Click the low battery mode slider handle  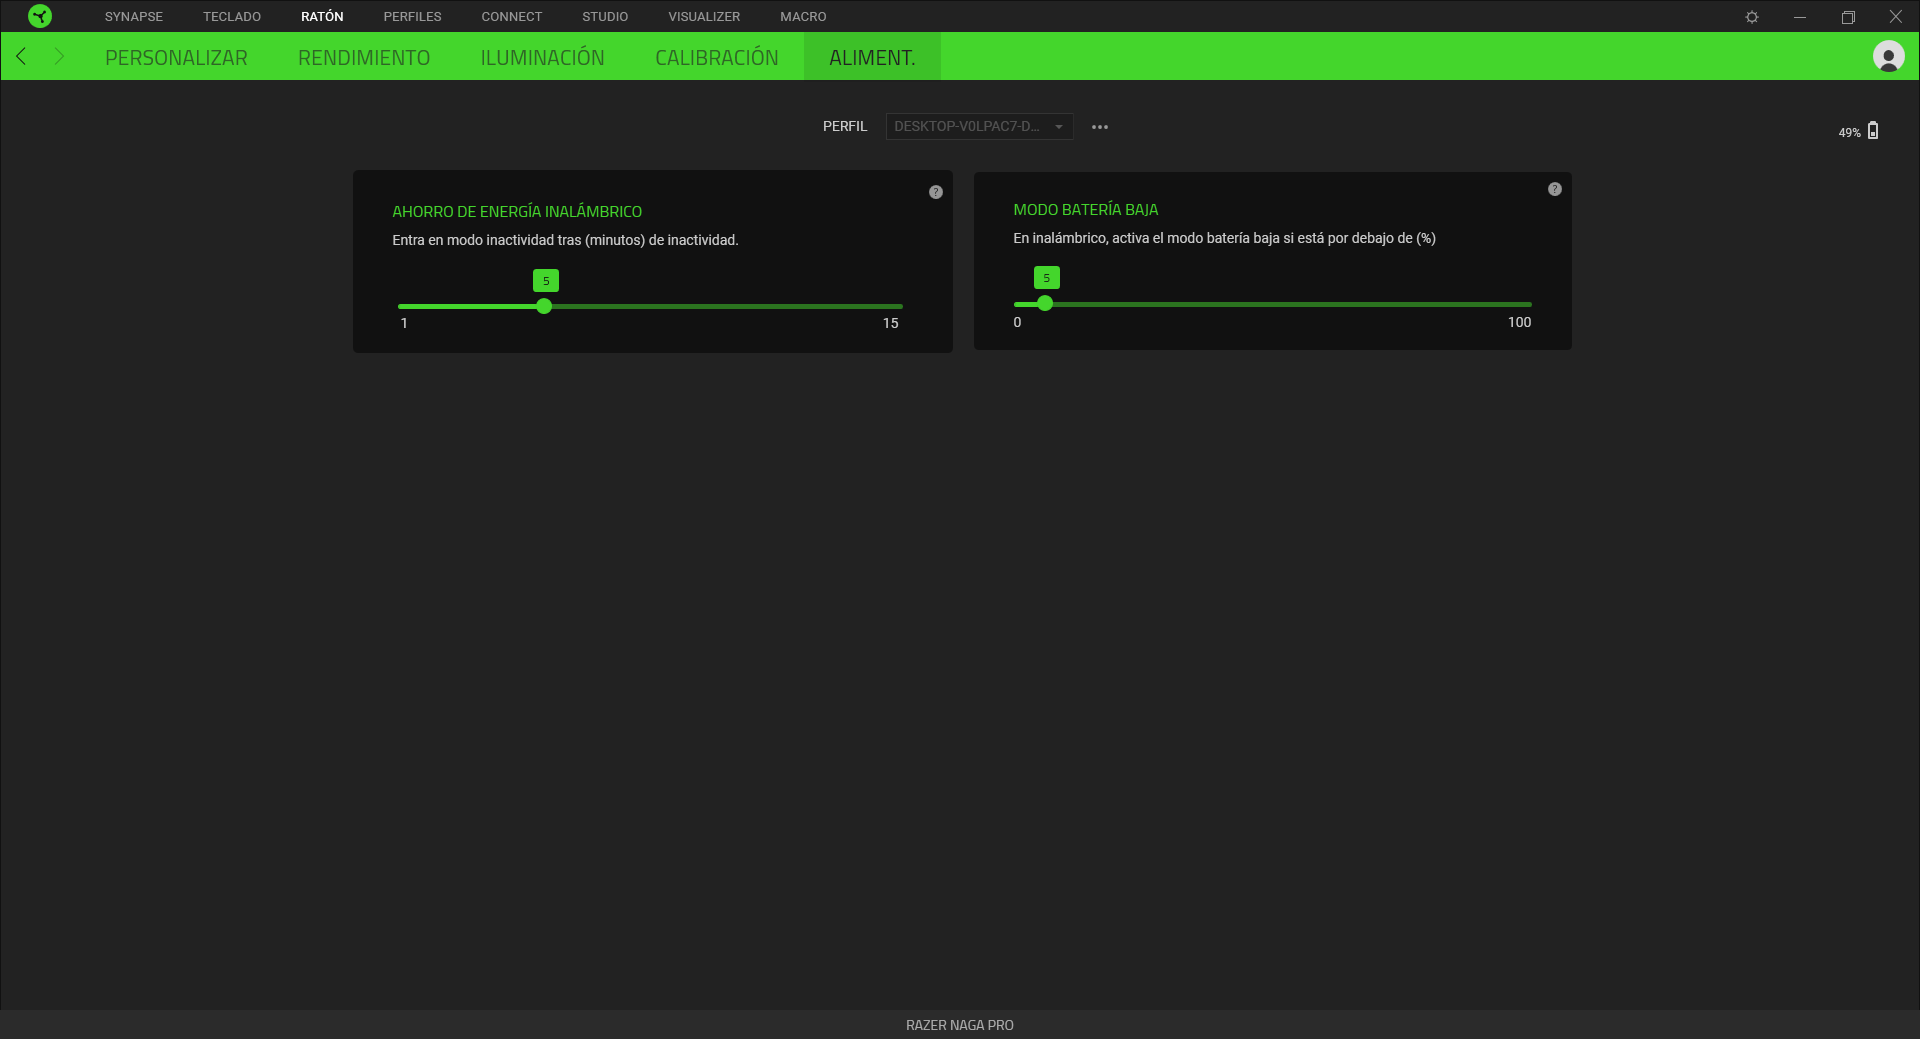1045,304
